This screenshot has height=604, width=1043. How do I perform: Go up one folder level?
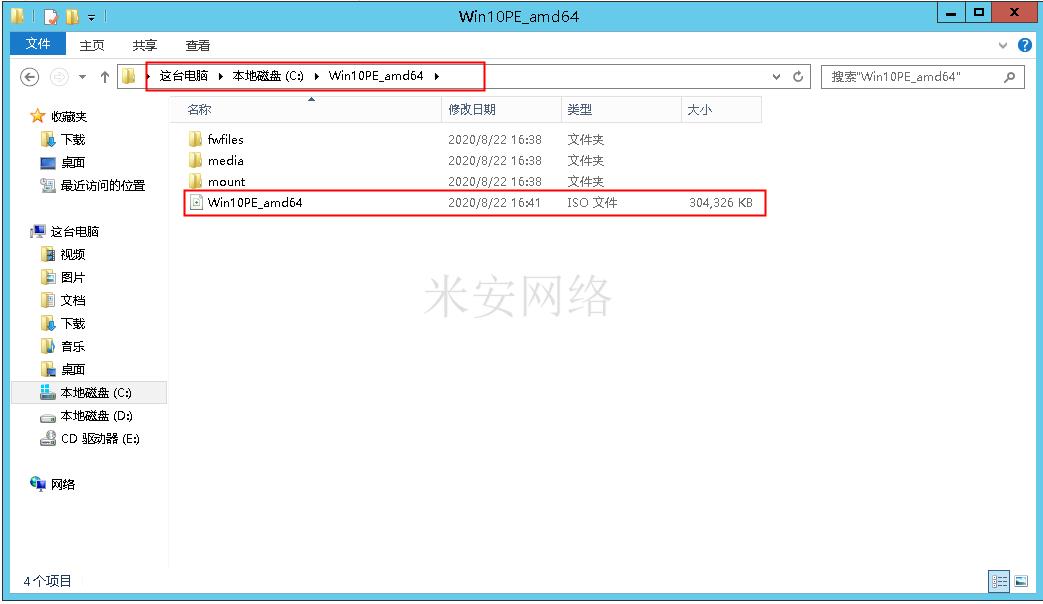104,77
